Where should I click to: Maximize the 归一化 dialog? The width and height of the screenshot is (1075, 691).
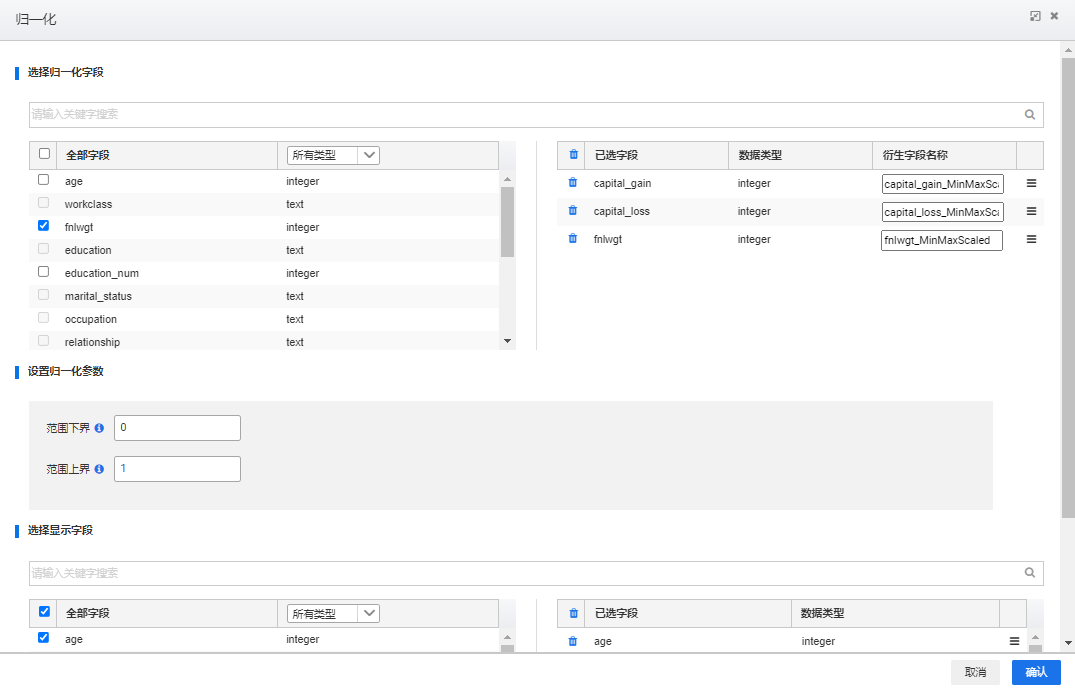1035,16
